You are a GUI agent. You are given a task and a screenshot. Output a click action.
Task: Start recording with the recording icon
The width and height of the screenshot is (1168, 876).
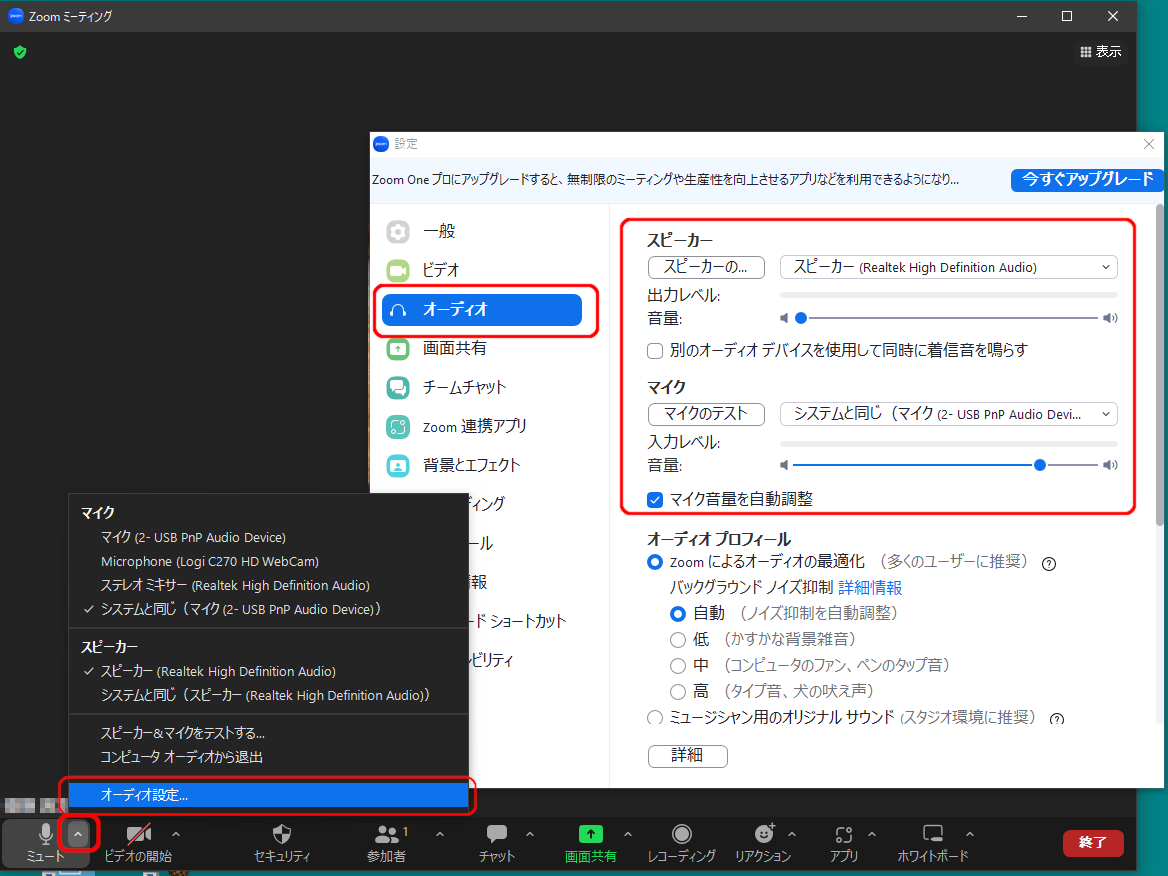(682, 834)
